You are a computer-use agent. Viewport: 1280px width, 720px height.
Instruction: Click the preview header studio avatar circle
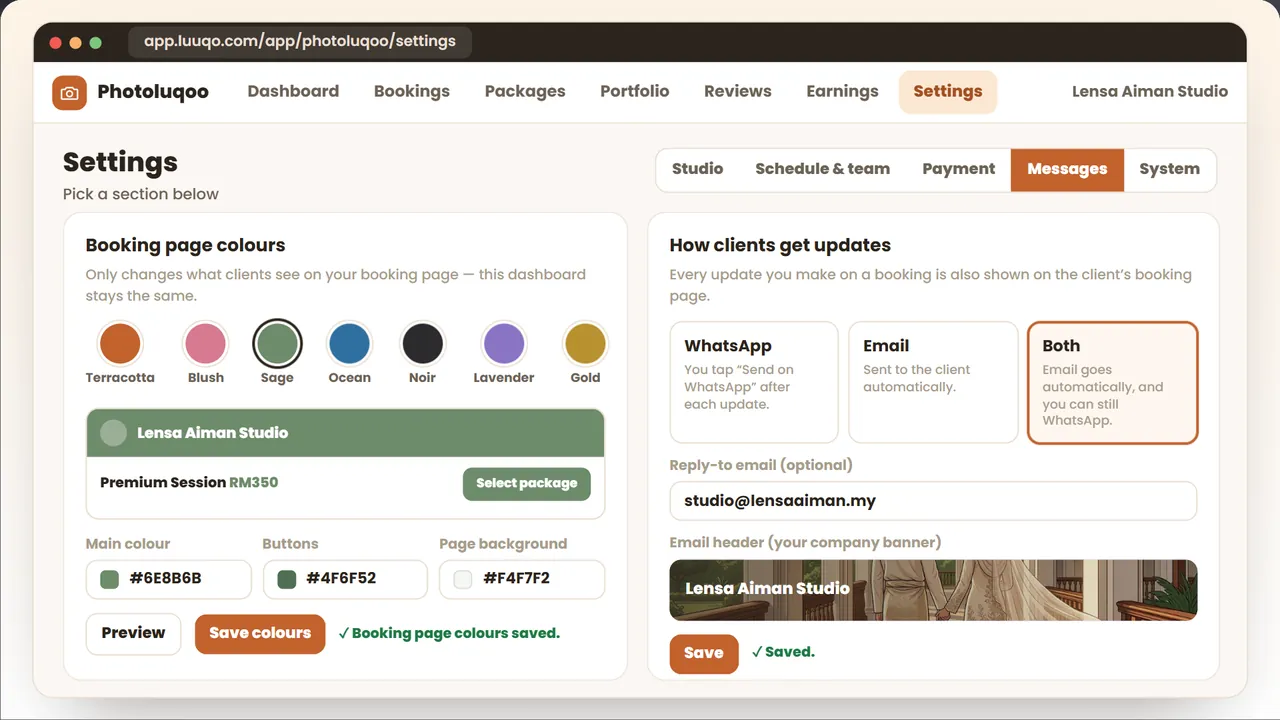pyautogui.click(x=114, y=433)
